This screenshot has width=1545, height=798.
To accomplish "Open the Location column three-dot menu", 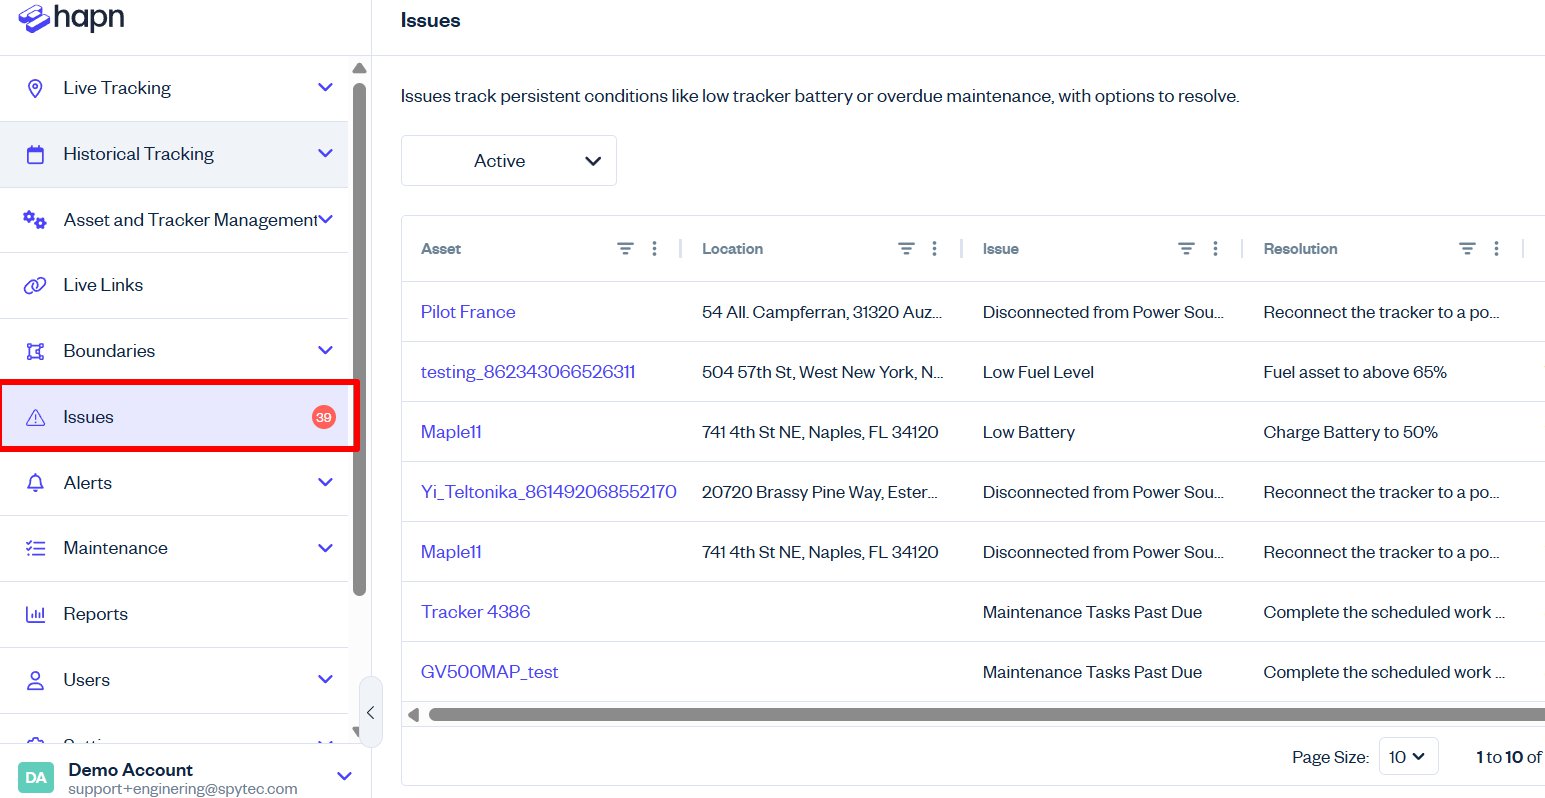I will (934, 249).
